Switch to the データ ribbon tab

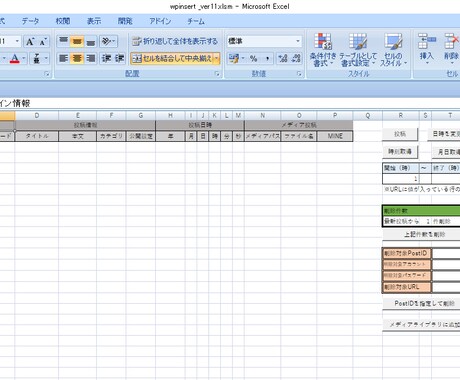[30, 21]
